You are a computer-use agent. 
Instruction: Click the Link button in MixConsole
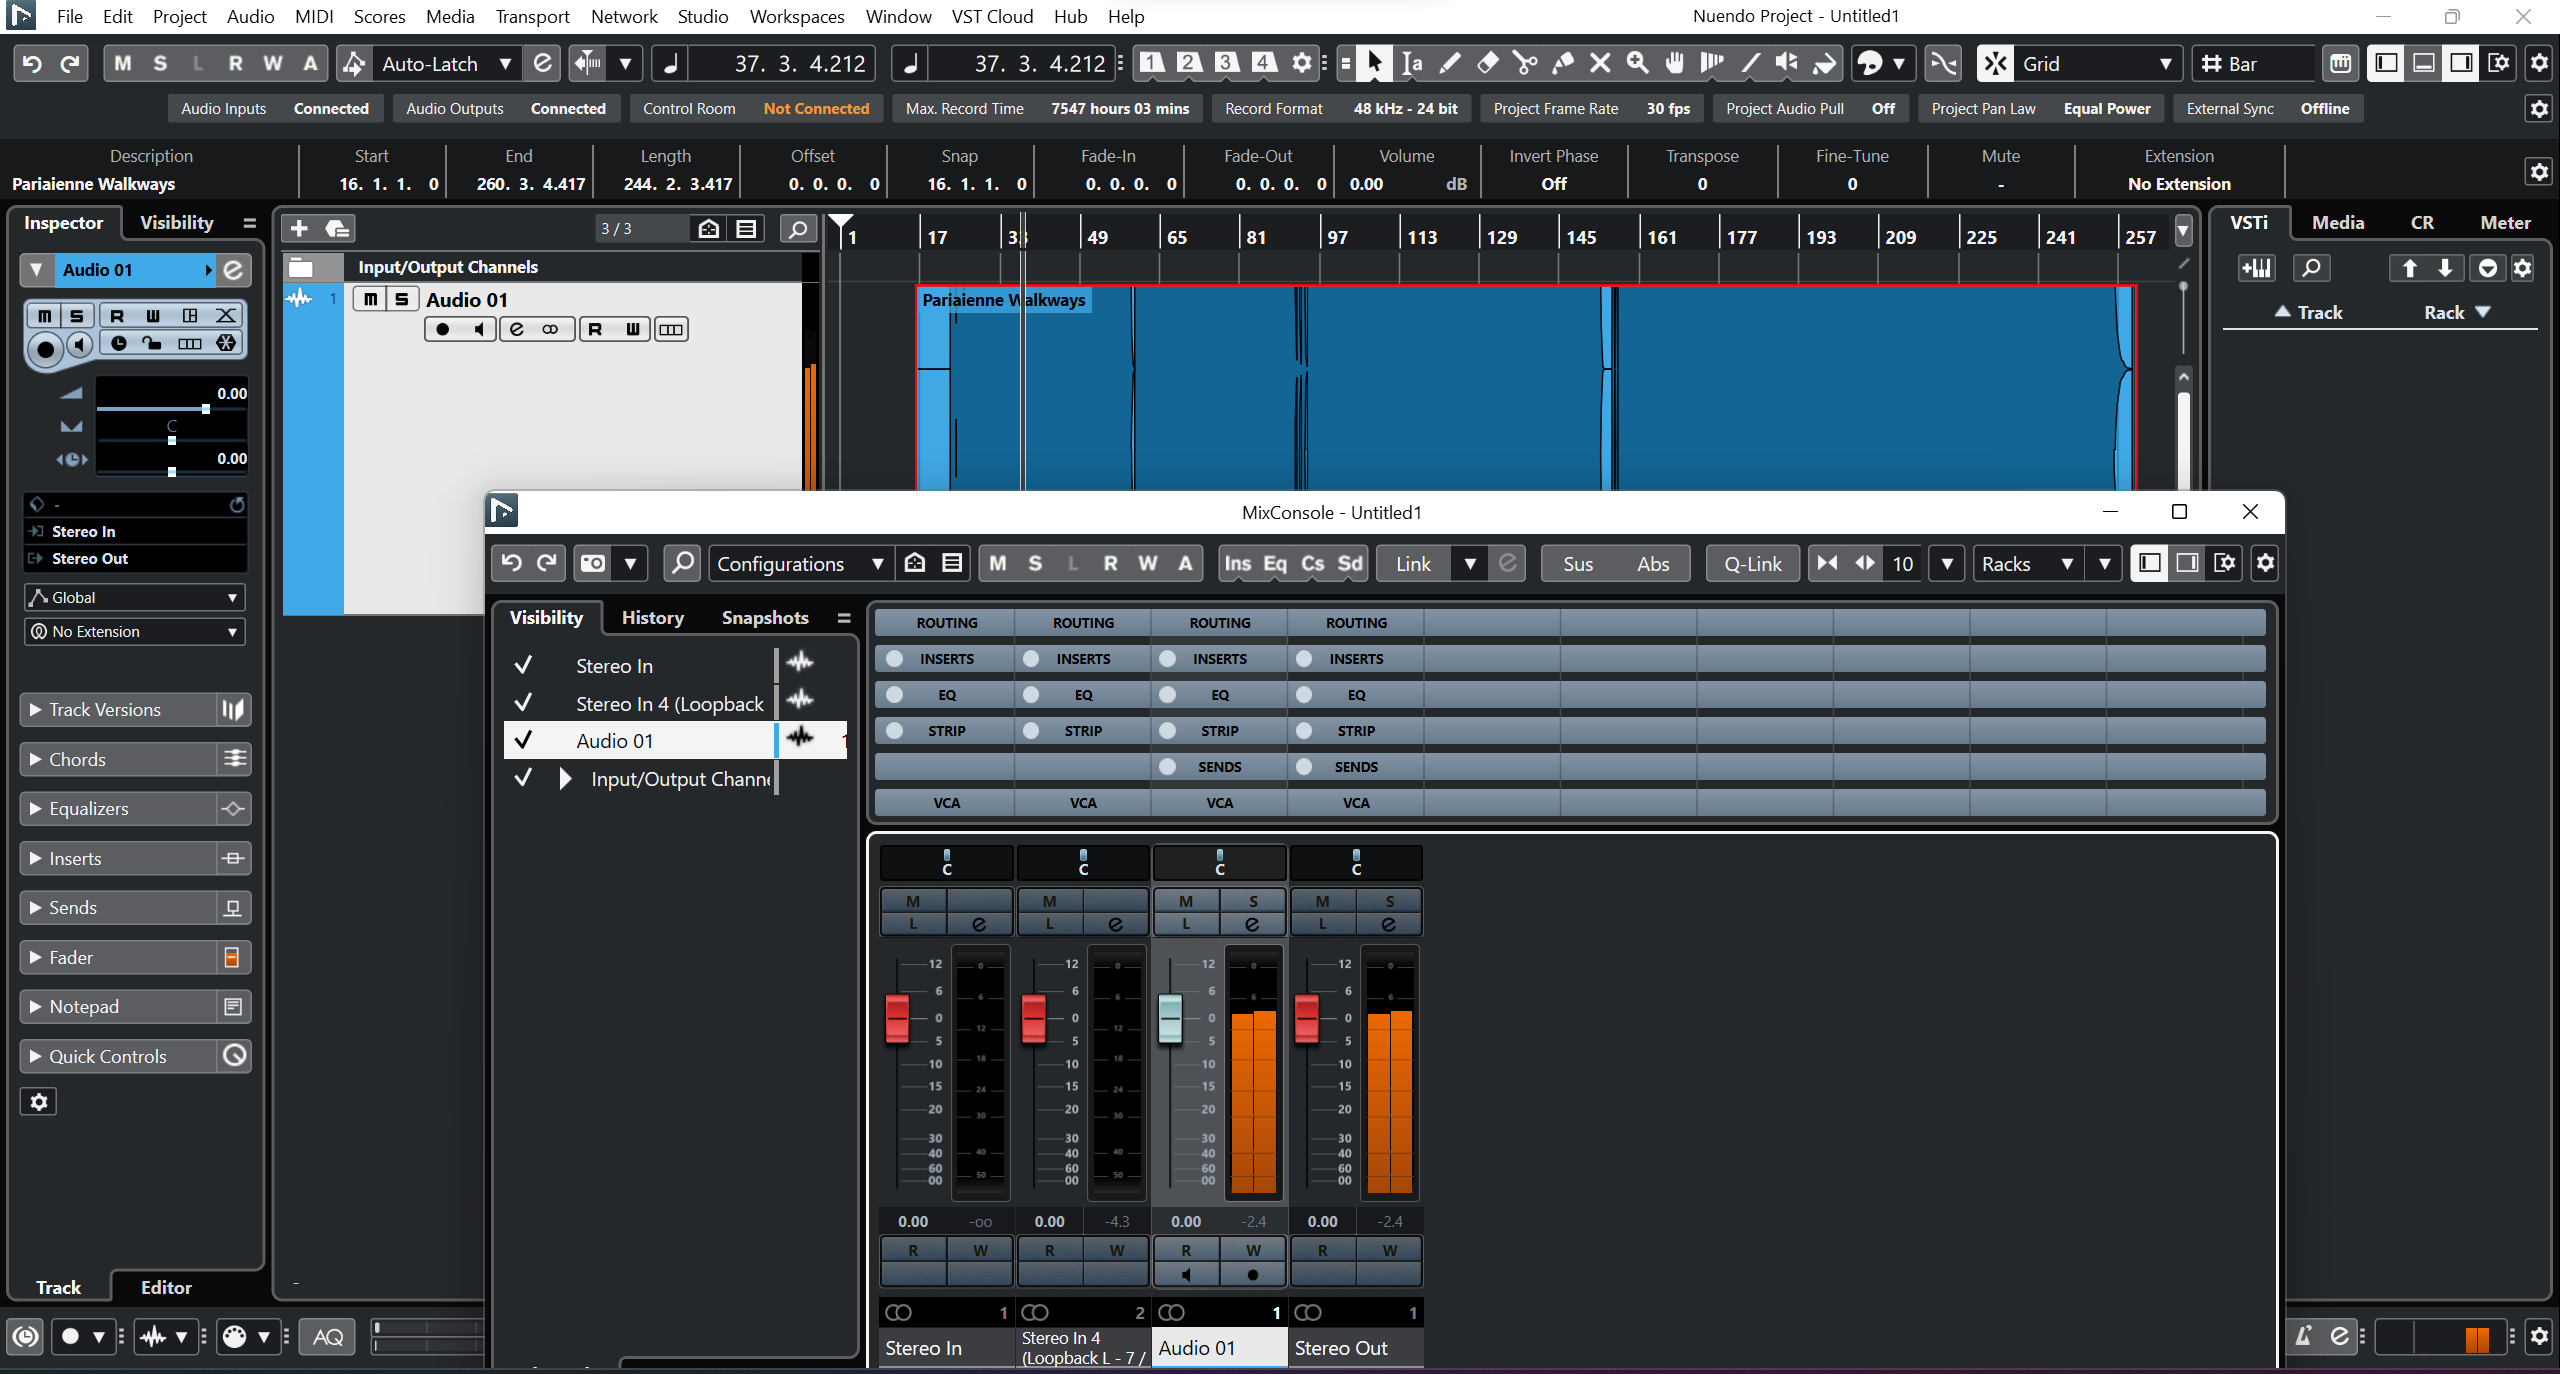click(1413, 564)
